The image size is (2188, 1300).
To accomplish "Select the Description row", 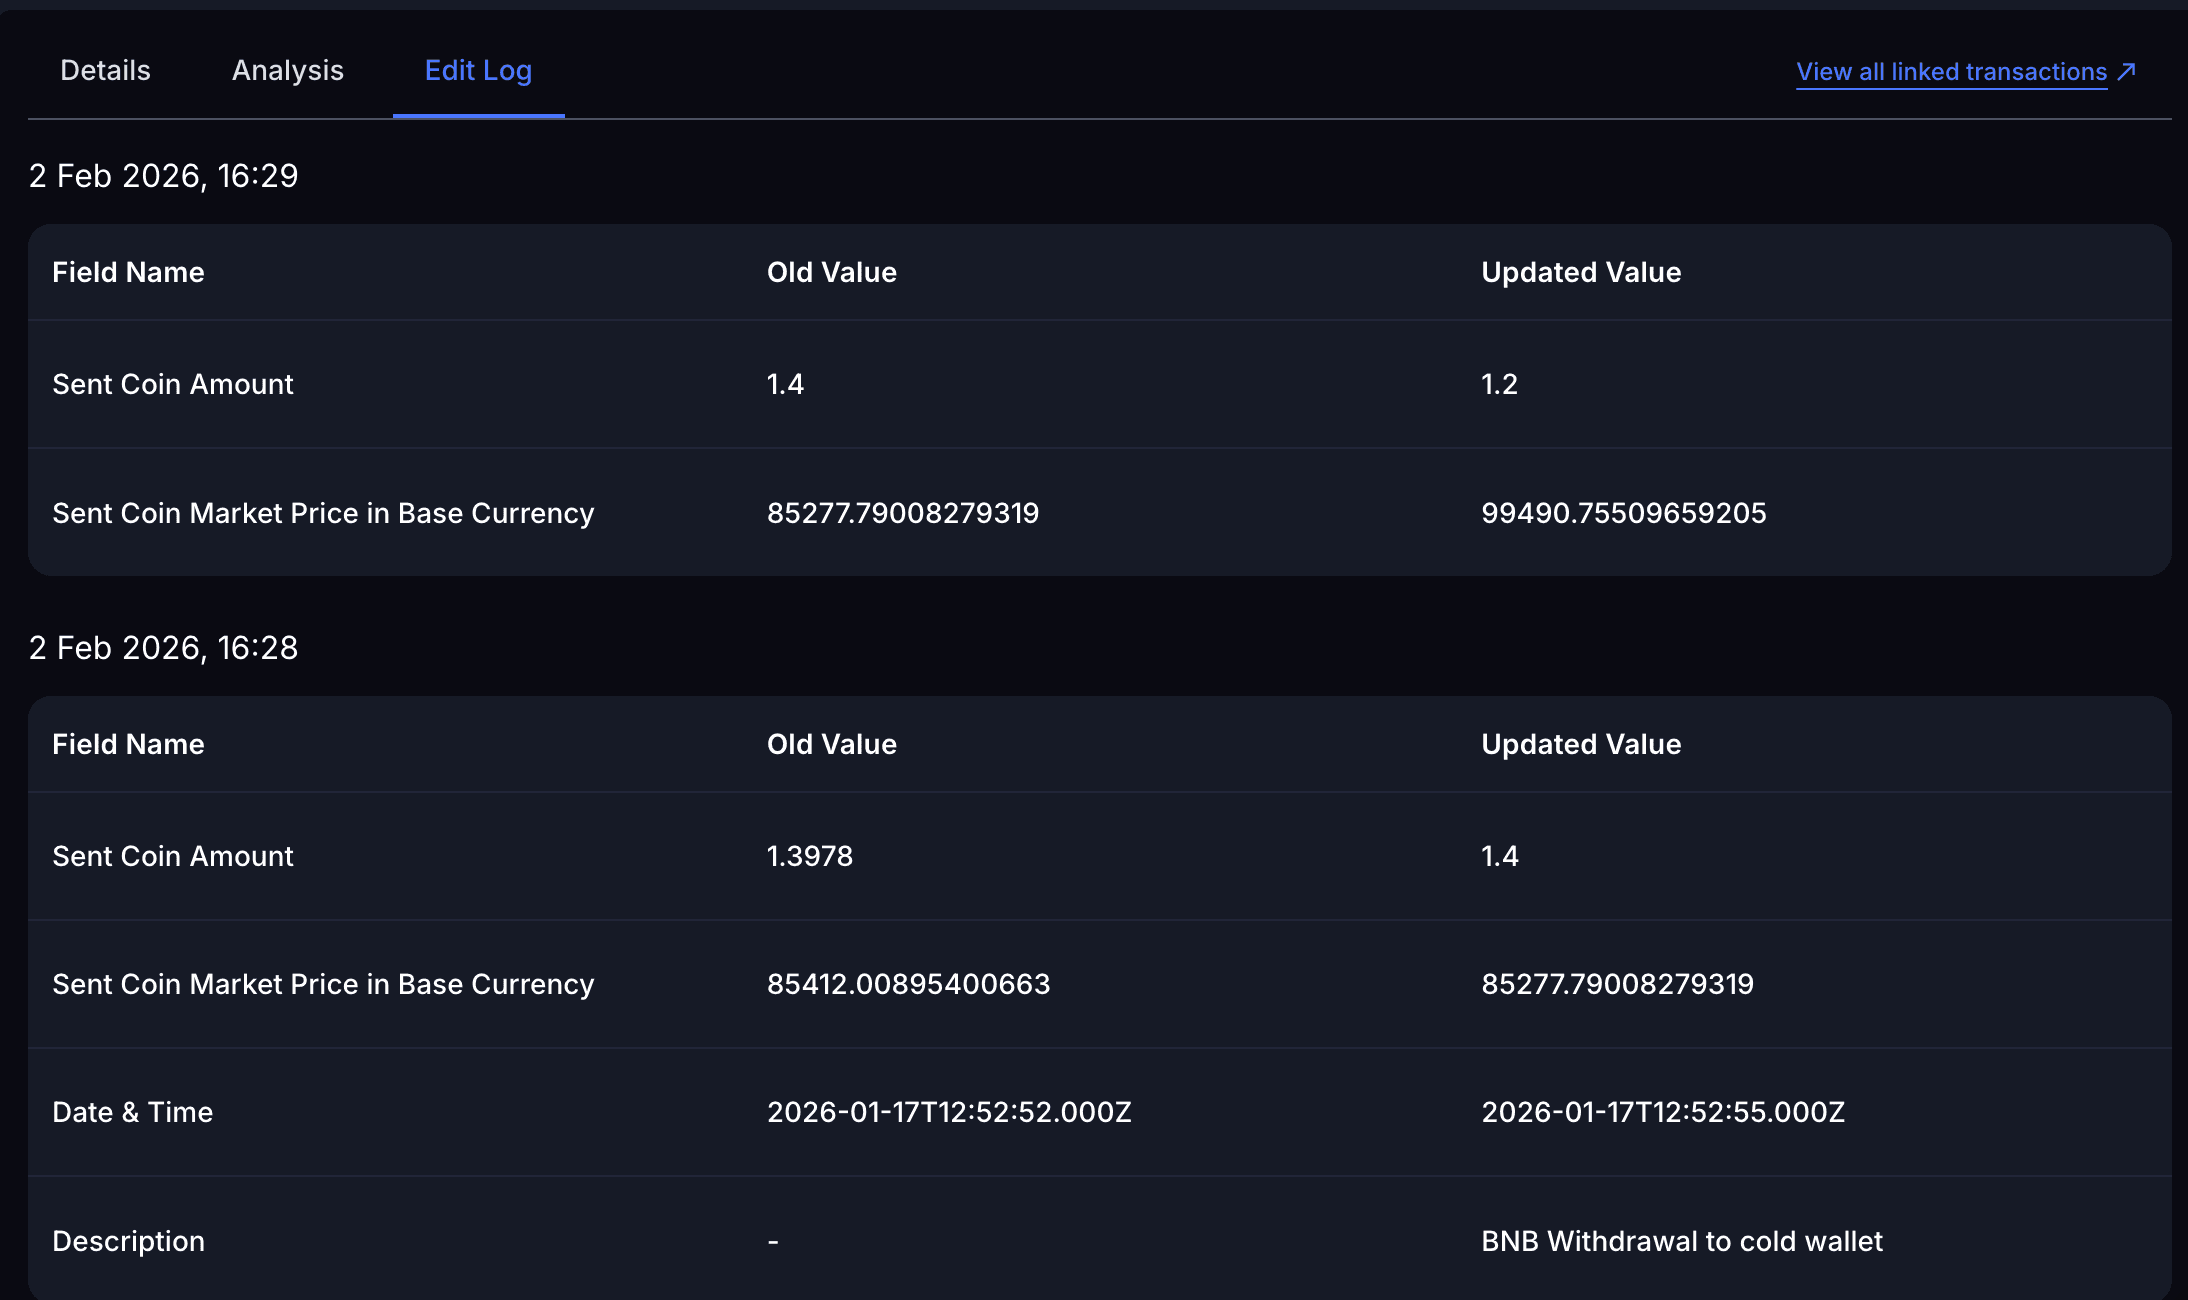I will [129, 1241].
